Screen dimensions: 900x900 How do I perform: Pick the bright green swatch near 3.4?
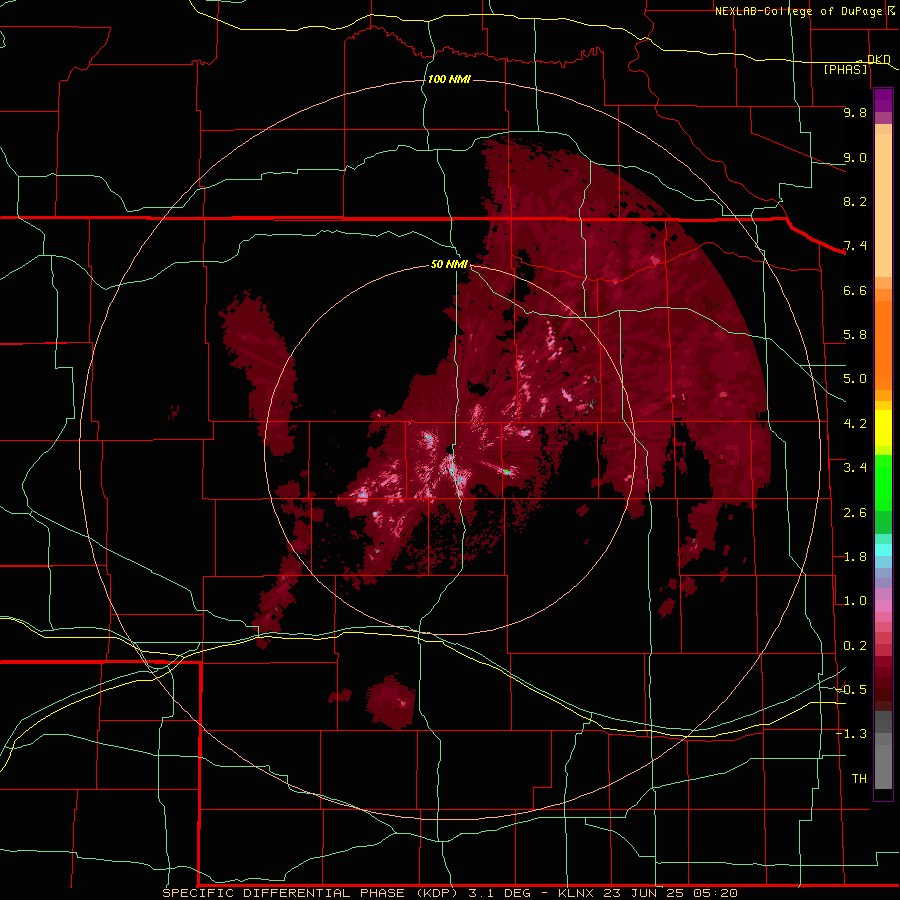click(883, 482)
